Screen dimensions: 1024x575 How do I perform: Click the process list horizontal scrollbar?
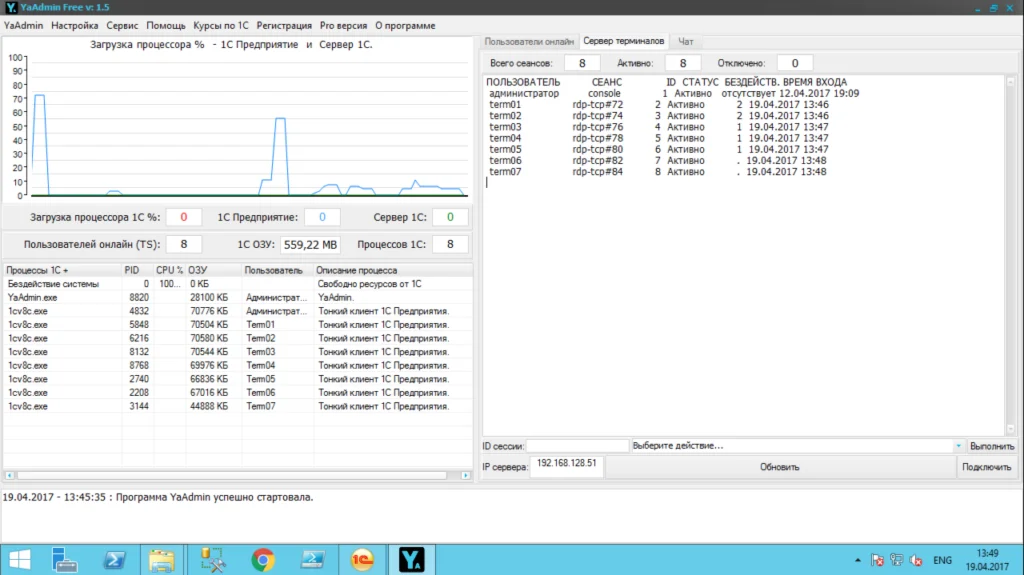point(237,474)
